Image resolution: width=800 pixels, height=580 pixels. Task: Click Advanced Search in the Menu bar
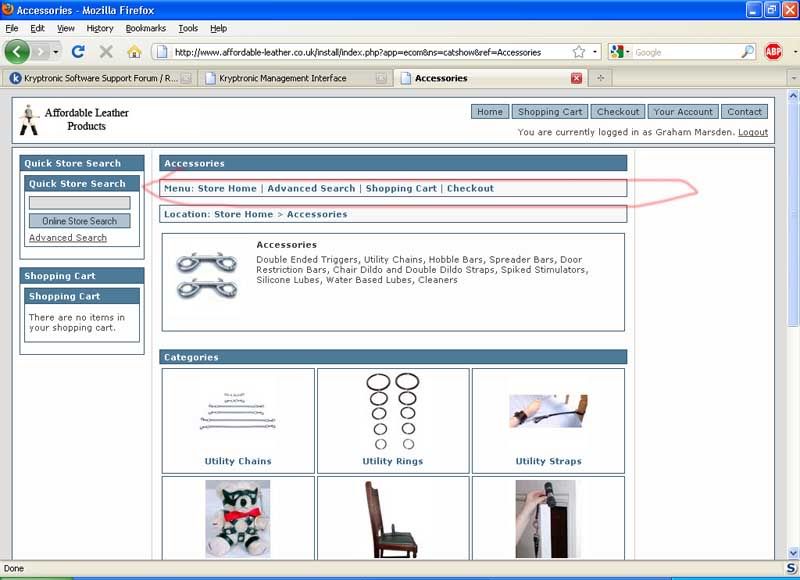pyautogui.click(x=311, y=188)
